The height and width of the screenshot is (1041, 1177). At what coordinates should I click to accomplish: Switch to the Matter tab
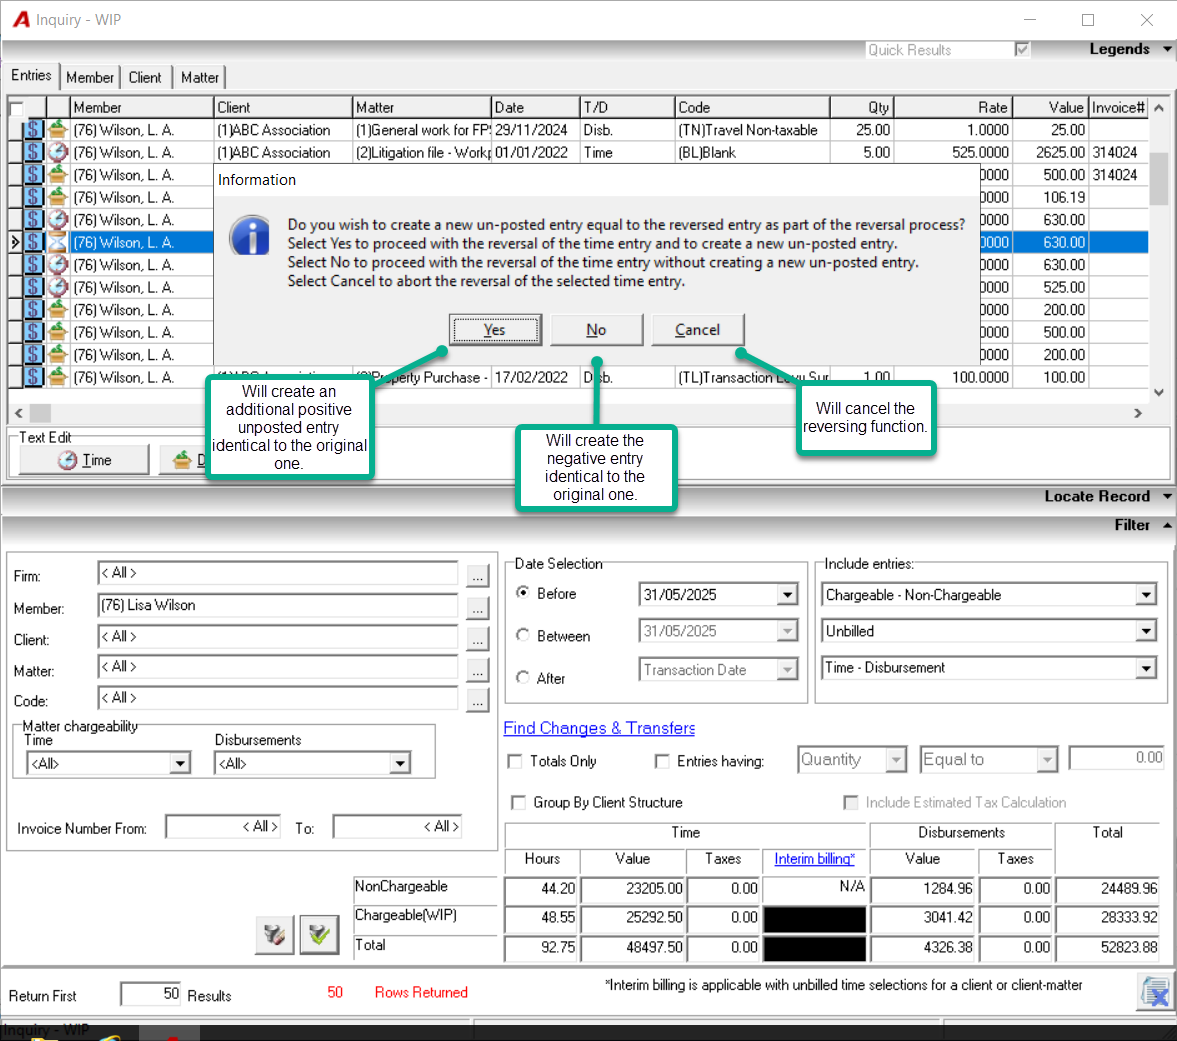[200, 77]
